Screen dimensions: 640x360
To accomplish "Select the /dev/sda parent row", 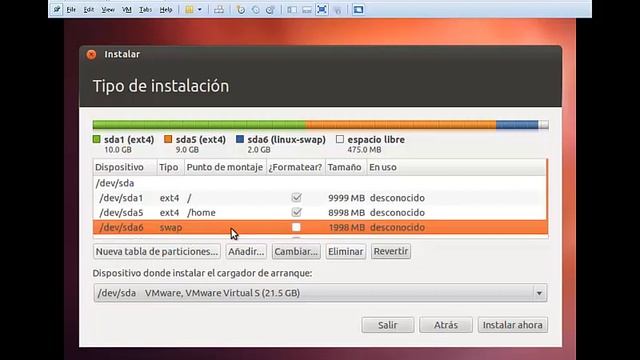I will (320, 183).
